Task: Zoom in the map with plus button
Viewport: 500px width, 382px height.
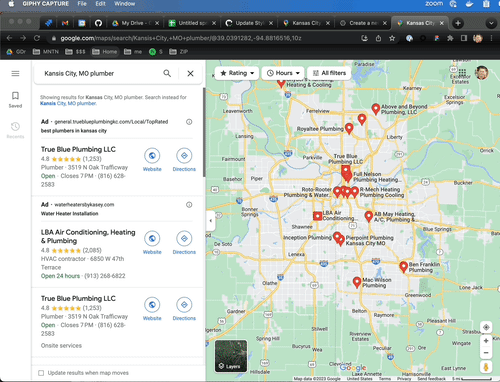Action: point(486,341)
